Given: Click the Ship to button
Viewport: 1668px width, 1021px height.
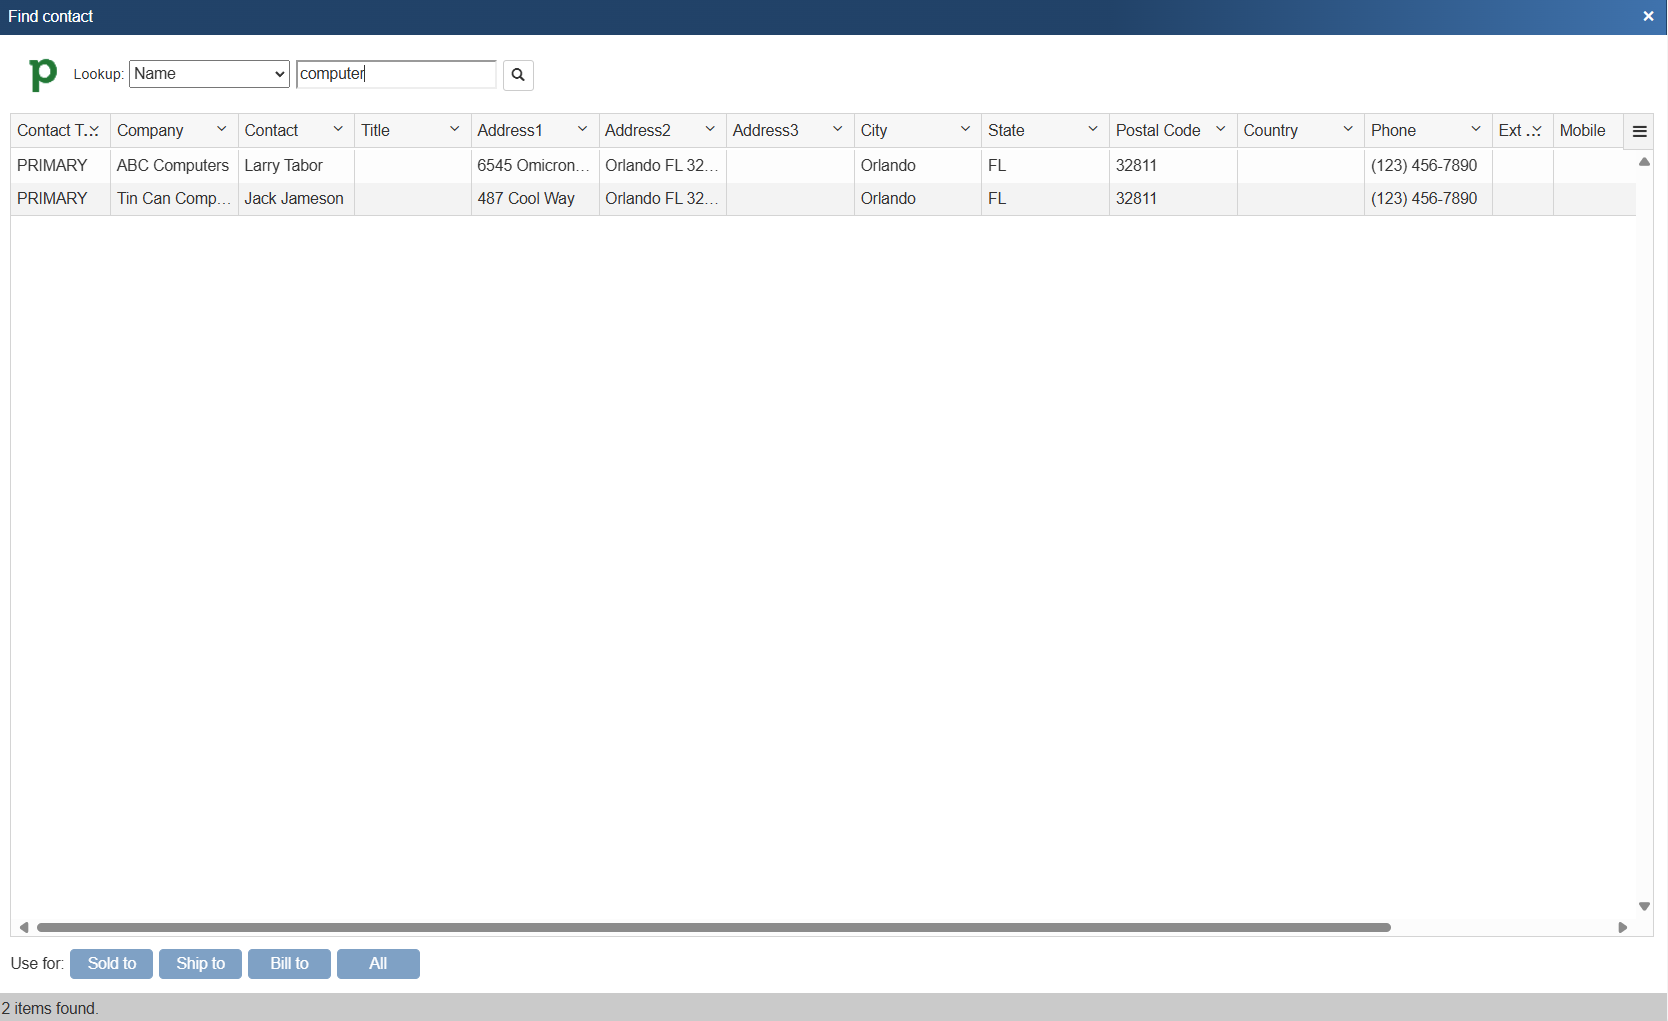Looking at the screenshot, I should 200,963.
